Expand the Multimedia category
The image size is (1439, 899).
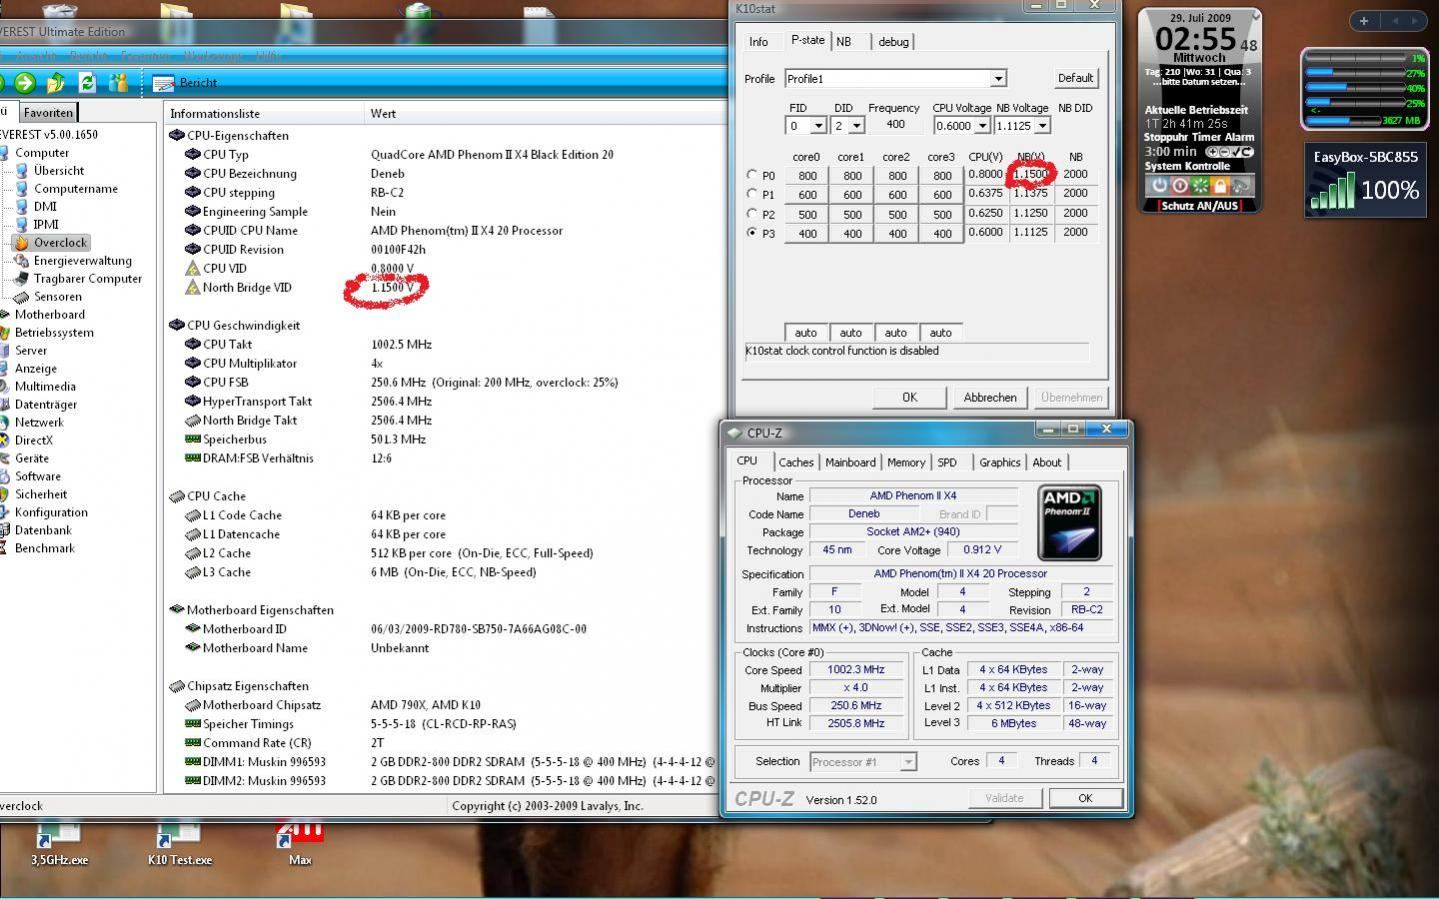click(45, 387)
